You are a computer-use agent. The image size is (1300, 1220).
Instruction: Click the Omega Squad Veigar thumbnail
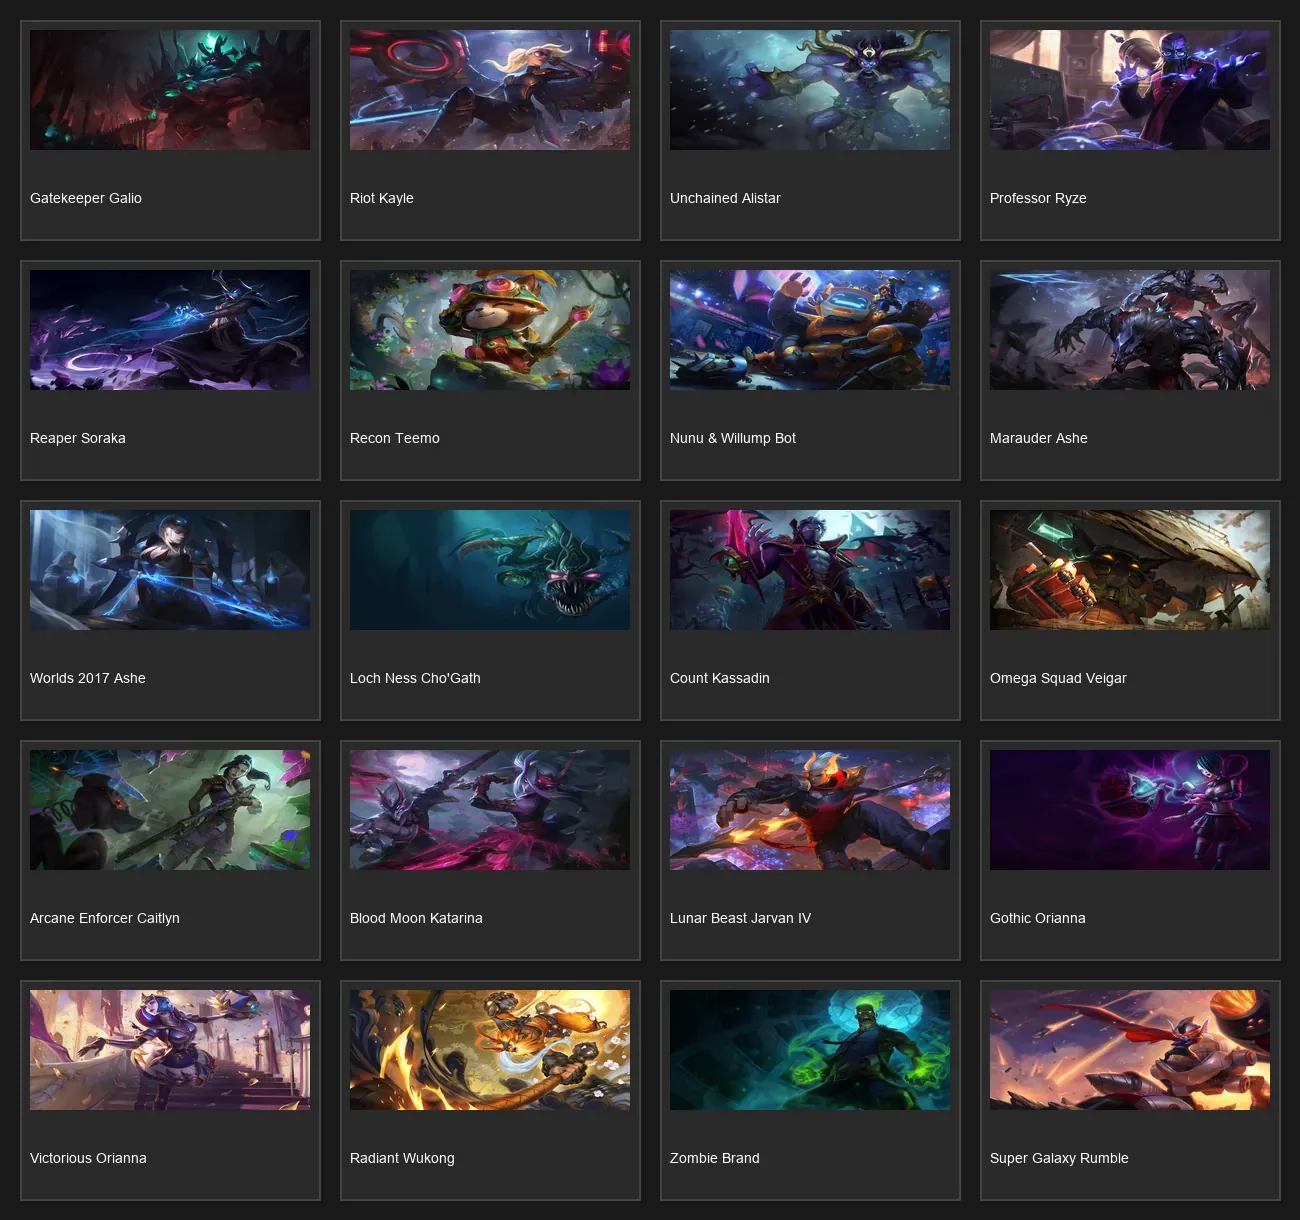(x=1130, y=570)
